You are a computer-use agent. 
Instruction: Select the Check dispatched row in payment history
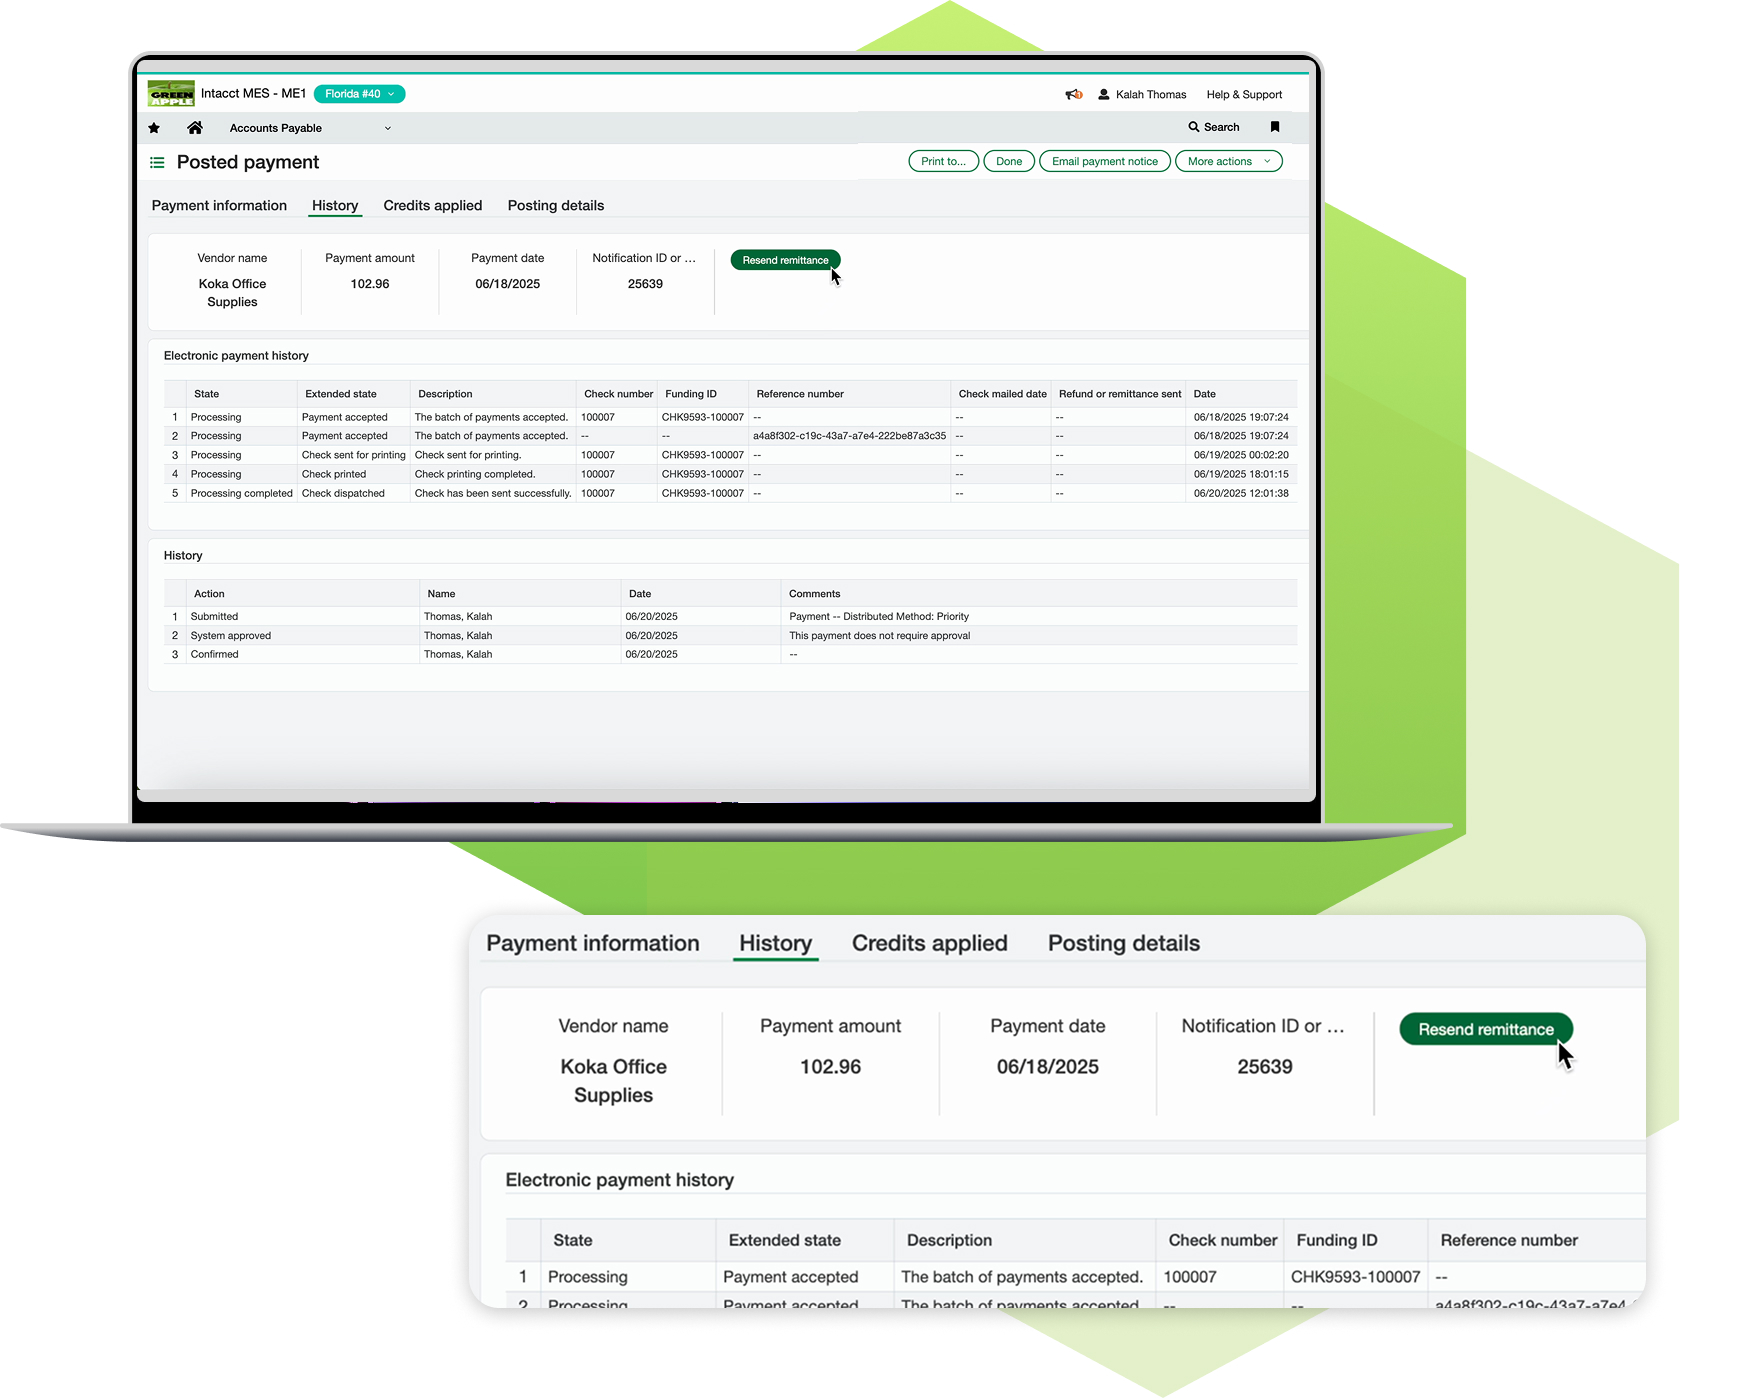tap(343, 493)
